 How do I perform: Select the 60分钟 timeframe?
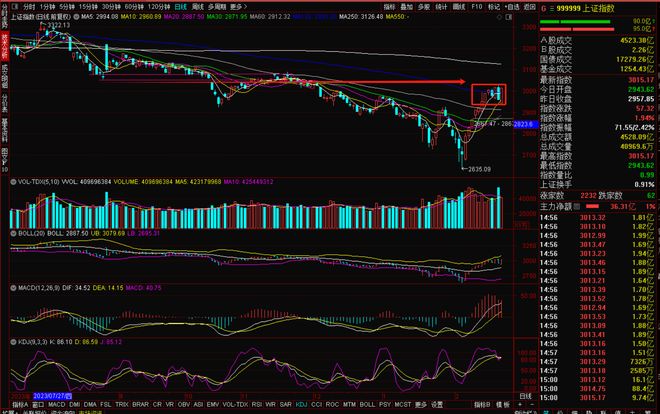click(128, 6)
